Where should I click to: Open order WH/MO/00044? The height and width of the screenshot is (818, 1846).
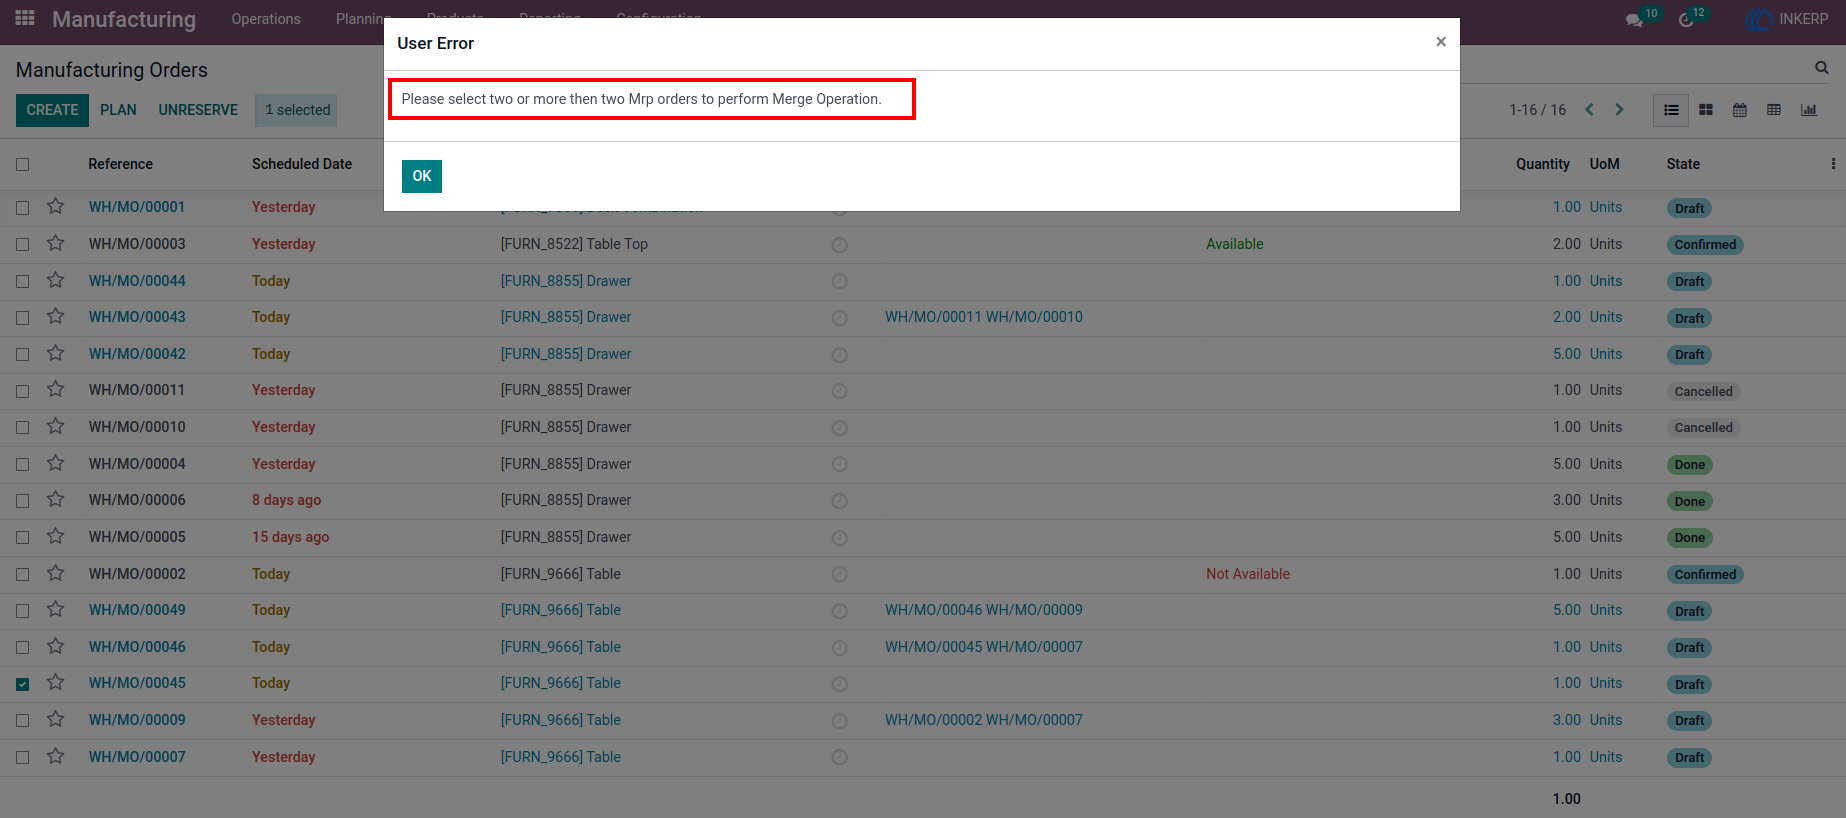pyautogui.click(x=137, y=281)
